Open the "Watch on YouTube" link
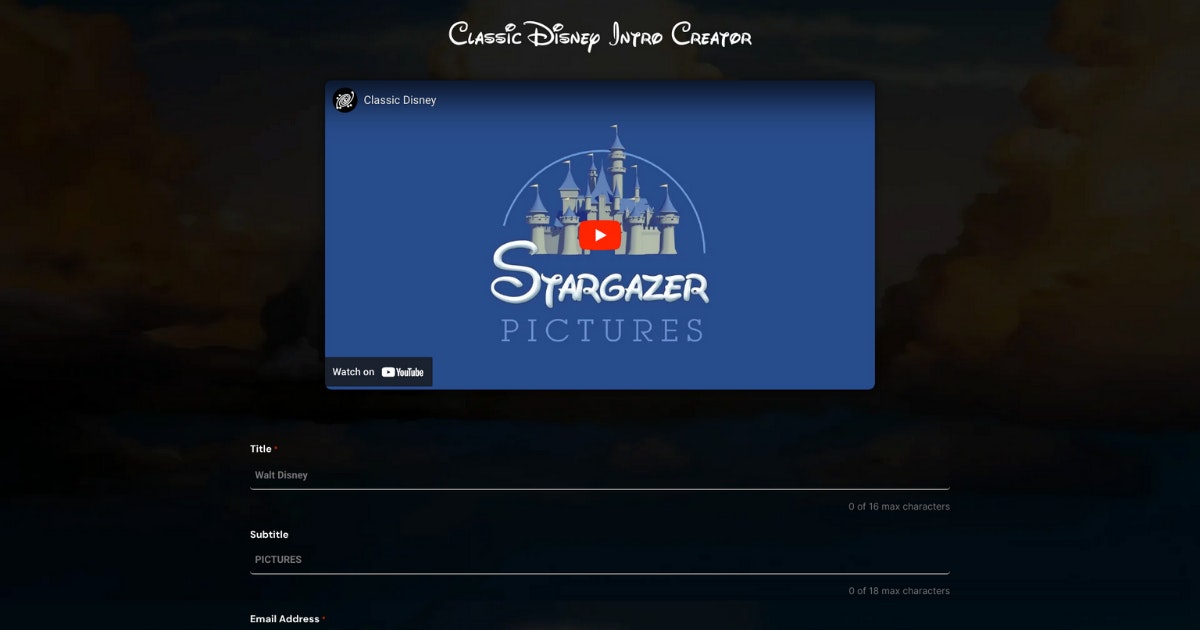 (379, 372)
